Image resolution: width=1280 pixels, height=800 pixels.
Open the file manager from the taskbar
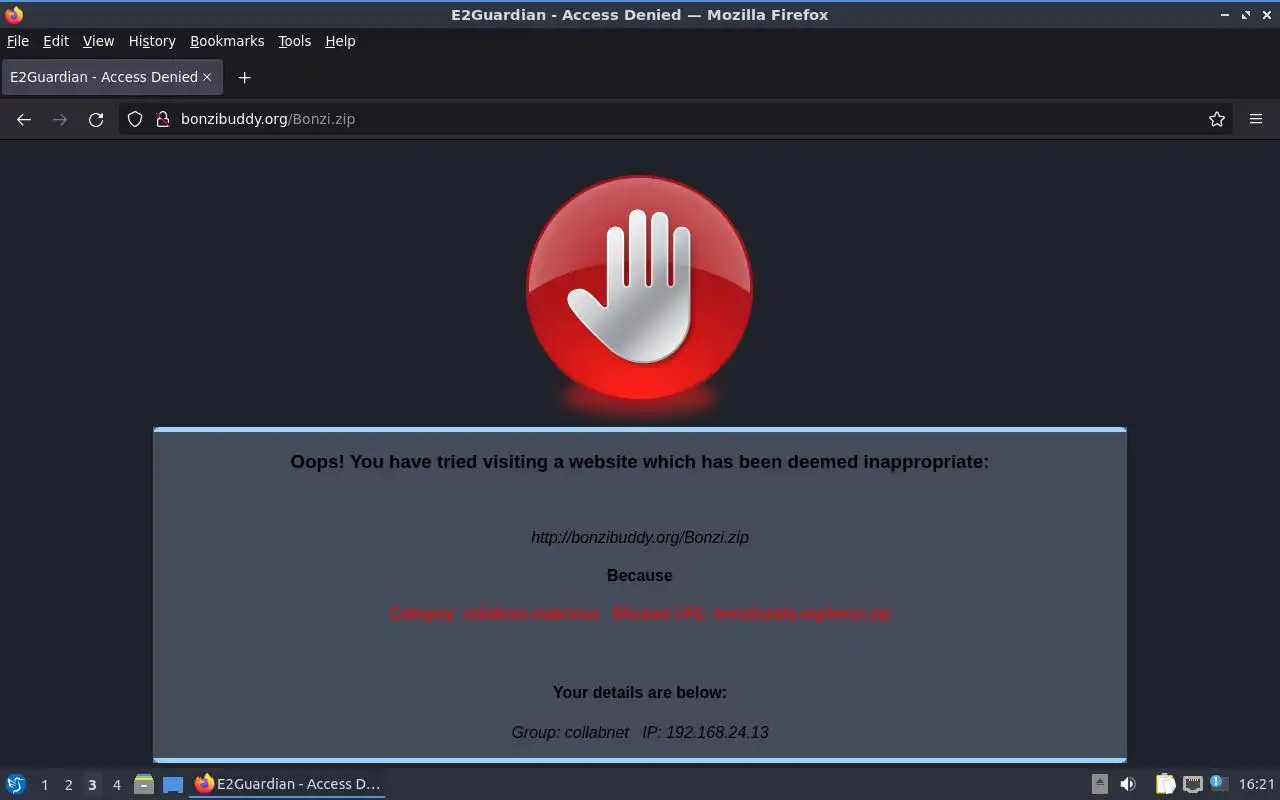coord(144,784)
